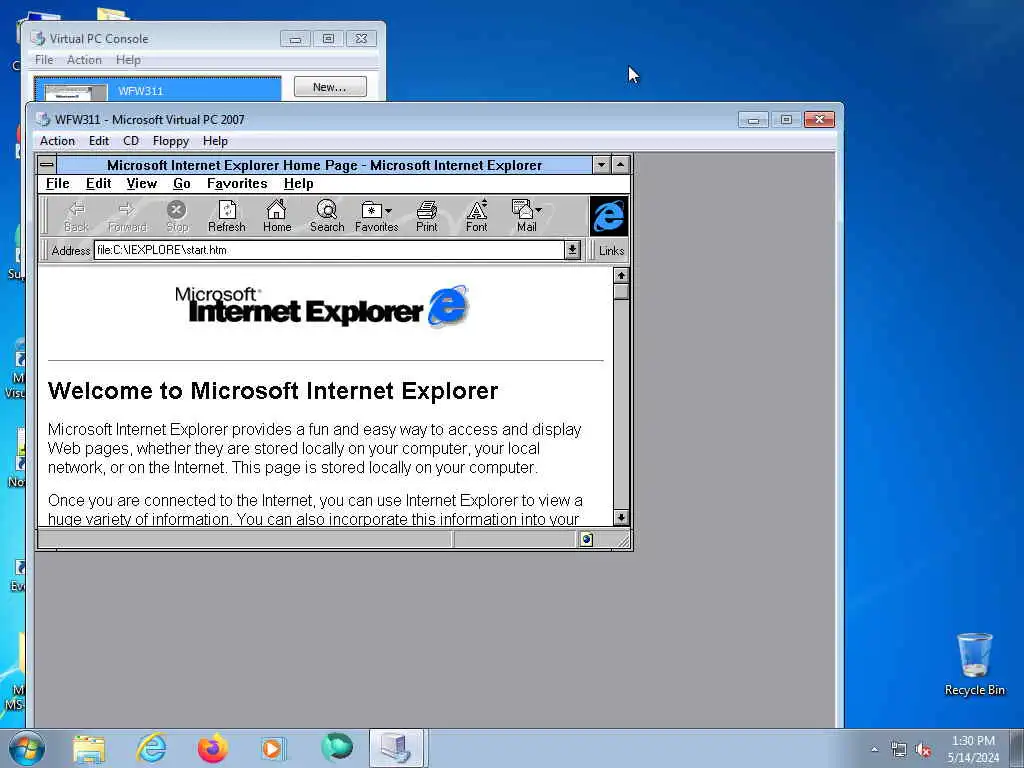
Task: Open the CD menu in Virtual PC
Action: pyautogui.click(x=131, y=141)
